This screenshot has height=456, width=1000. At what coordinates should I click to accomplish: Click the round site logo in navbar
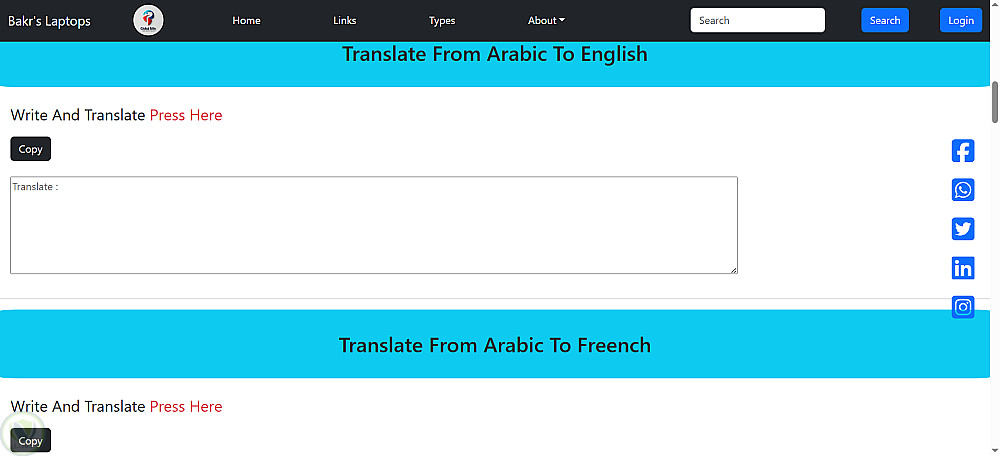148,20
